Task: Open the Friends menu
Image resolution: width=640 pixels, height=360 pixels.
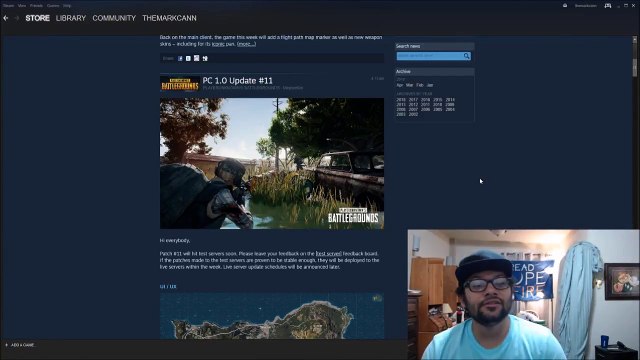Action: tap(36, 6)
